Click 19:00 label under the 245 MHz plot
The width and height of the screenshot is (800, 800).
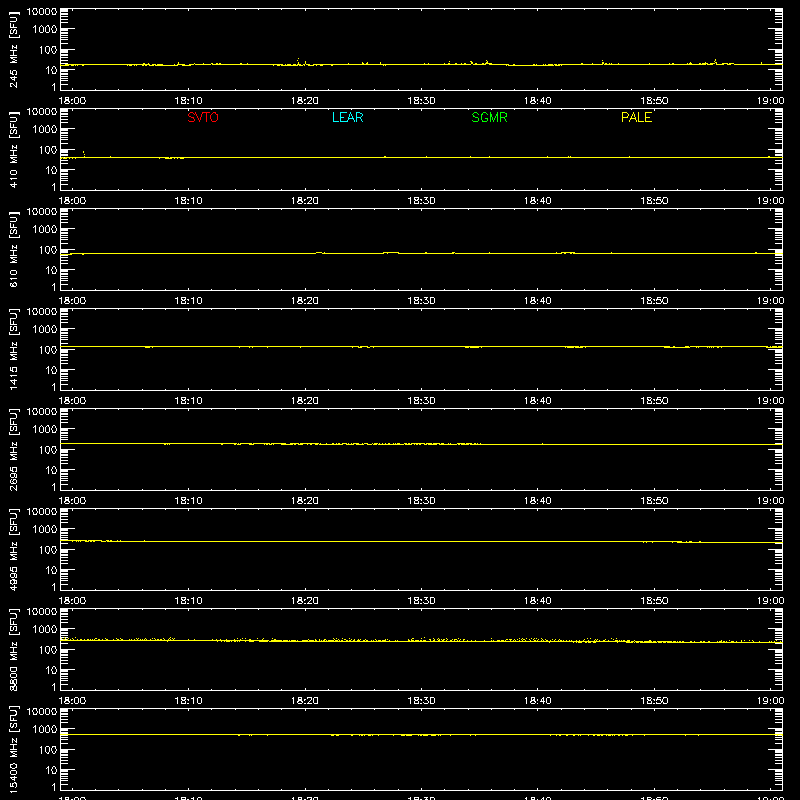pyautogui.click(x=770, y=101)
